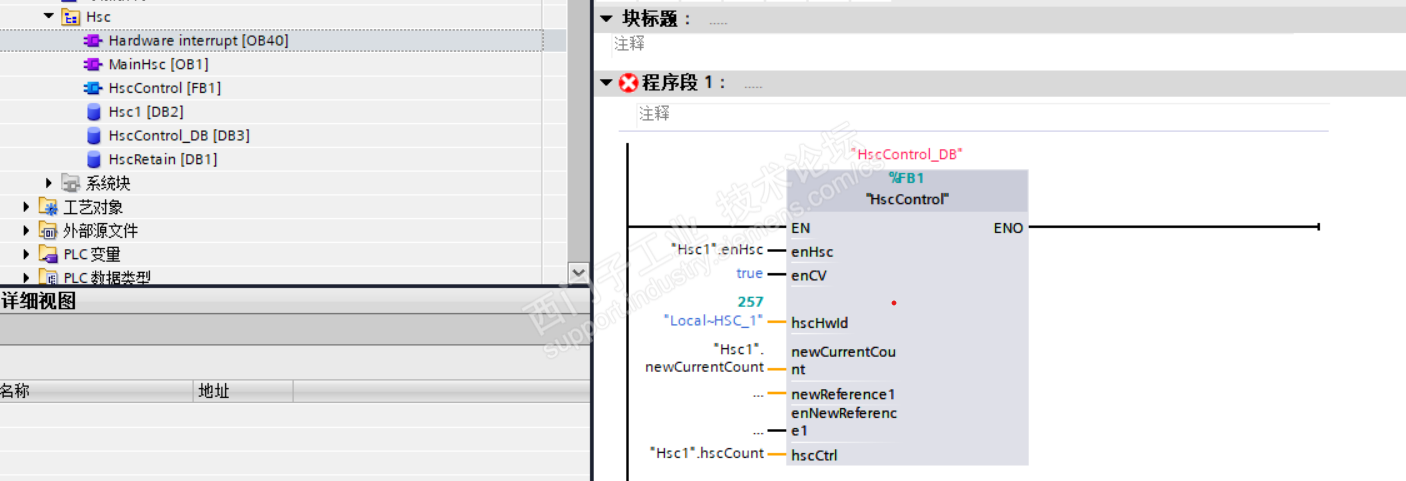Click the HscRetain DB1 database icon
This screenshot has width=1406, height=481.
93,160
